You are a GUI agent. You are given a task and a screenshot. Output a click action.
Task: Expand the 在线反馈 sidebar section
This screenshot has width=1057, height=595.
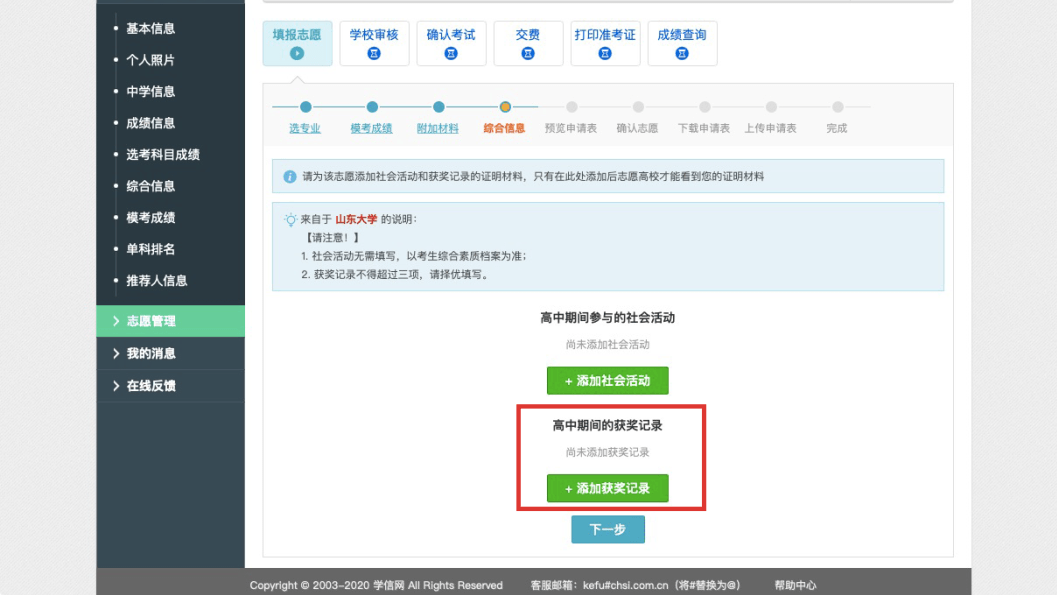click(171, 385)
